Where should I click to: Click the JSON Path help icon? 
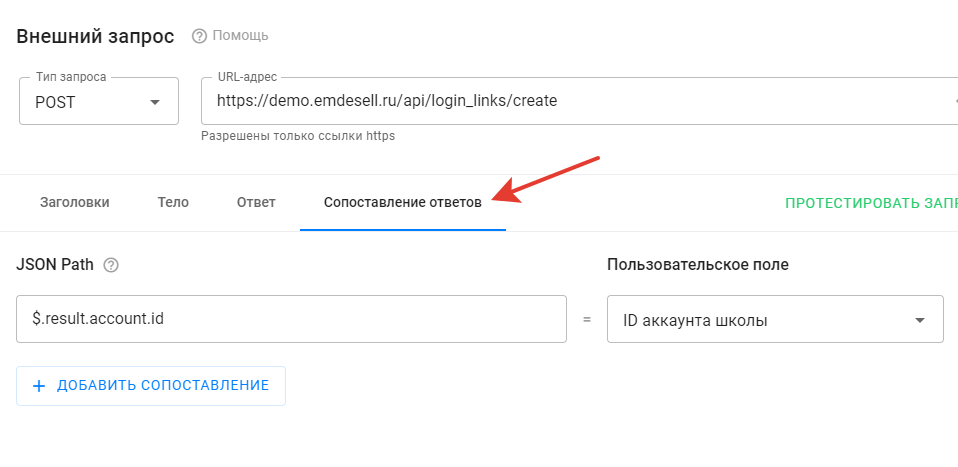click(x=112, y=265)
